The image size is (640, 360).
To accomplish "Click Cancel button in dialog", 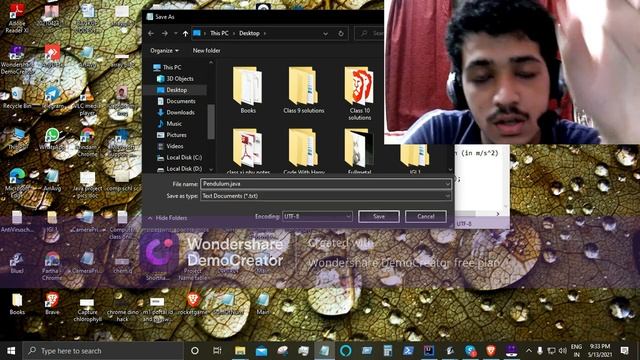I will 426,216.
